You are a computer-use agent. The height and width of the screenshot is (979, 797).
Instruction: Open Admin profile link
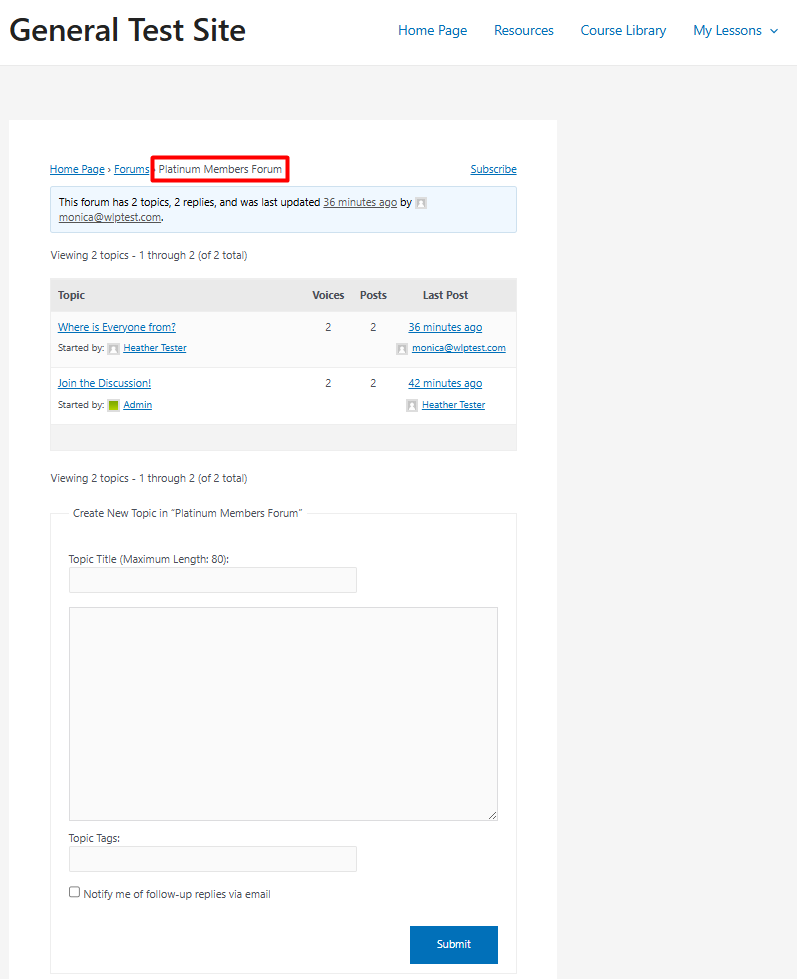tap(137, 405)
